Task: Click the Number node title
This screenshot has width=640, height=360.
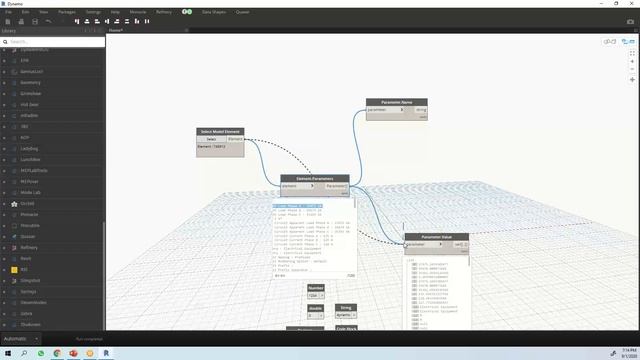Action: point(316,288)
